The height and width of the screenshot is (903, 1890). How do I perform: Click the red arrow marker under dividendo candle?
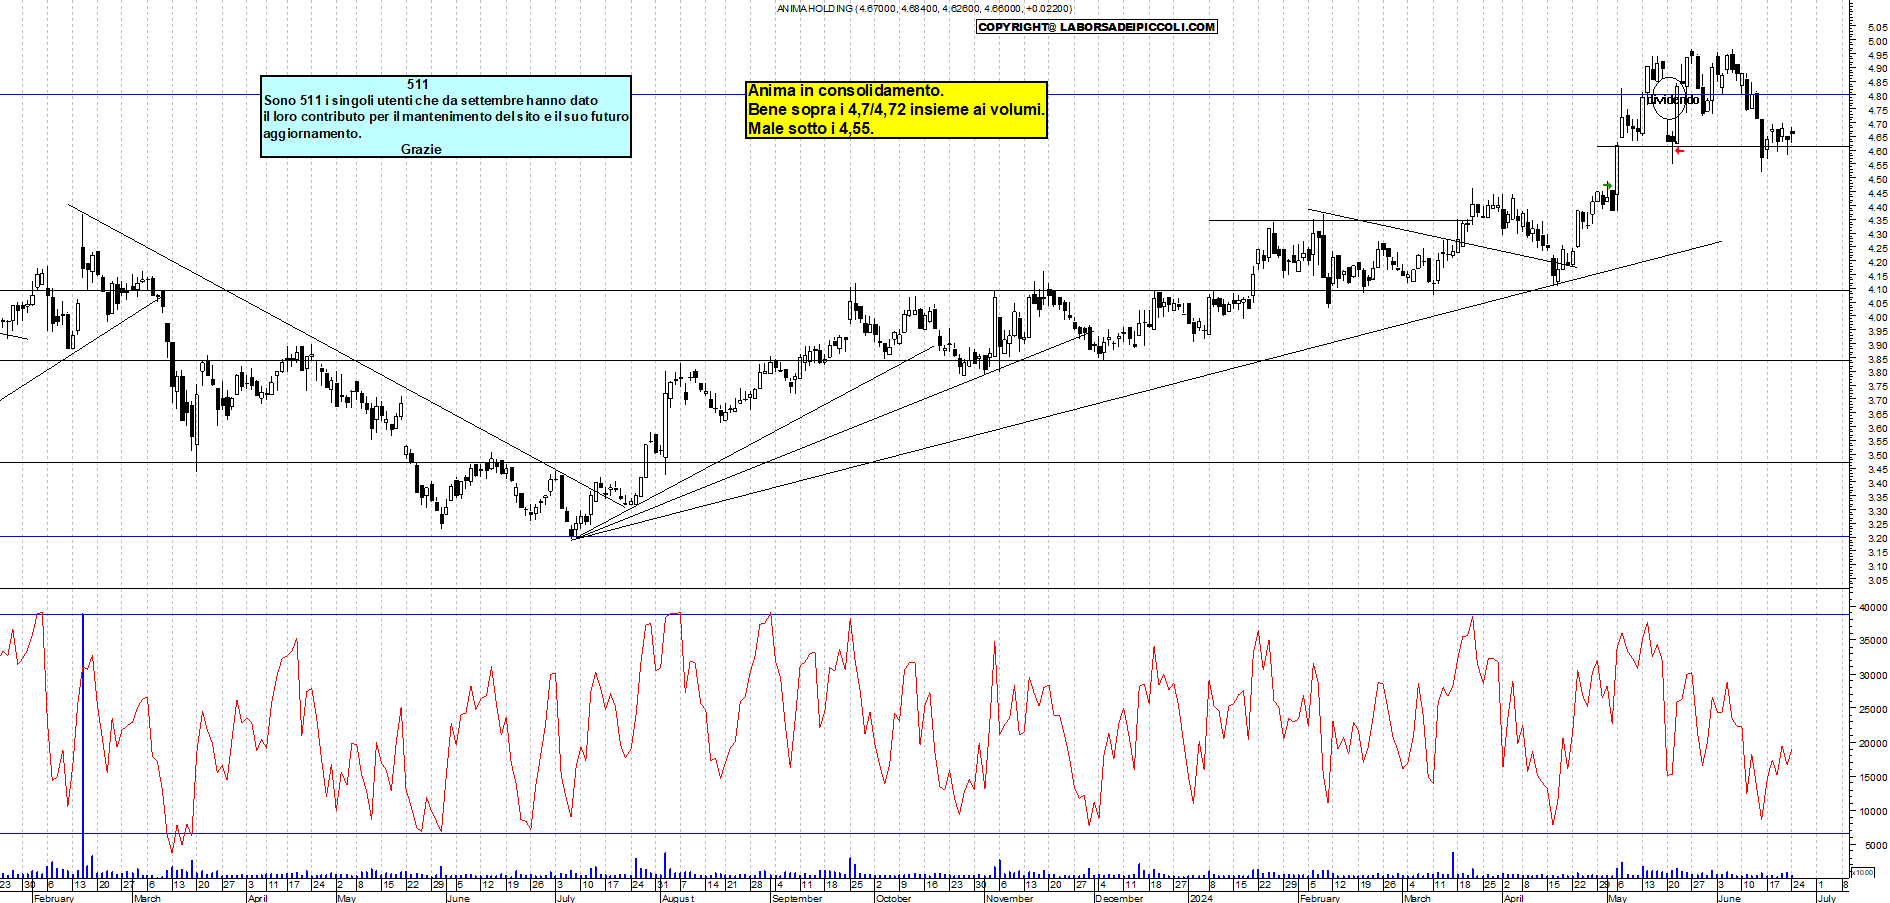click(1679, 151)
